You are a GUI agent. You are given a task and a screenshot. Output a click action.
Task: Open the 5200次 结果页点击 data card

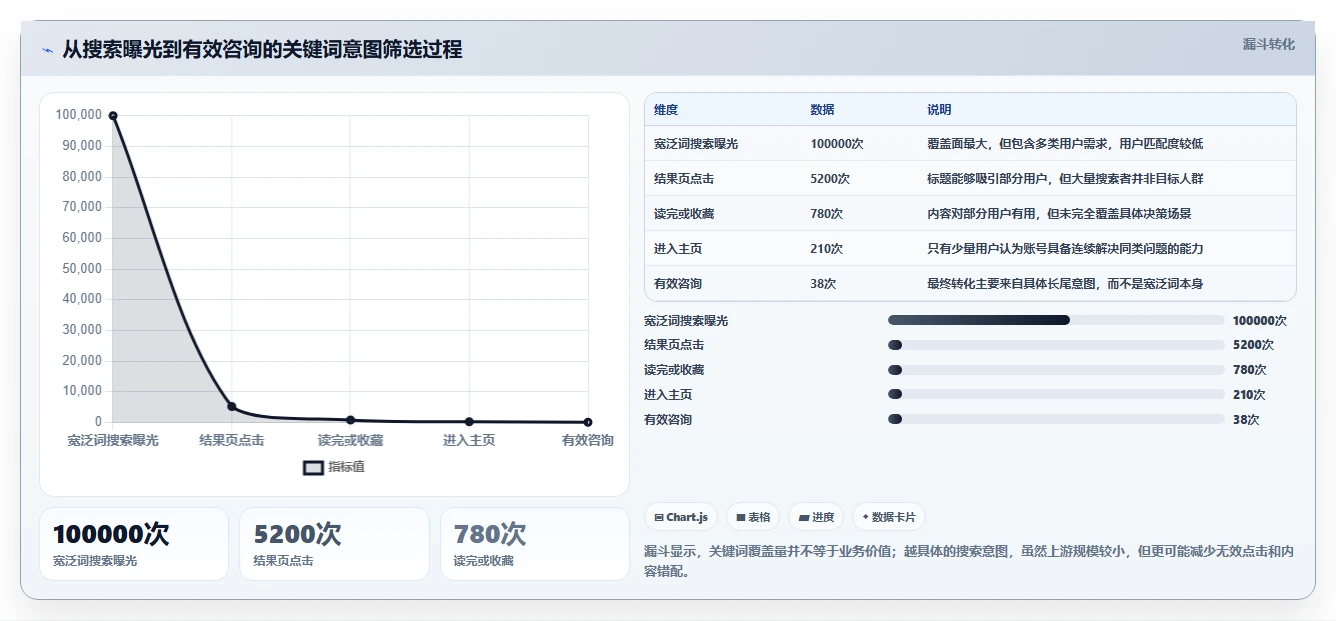(x=334, y=544)
